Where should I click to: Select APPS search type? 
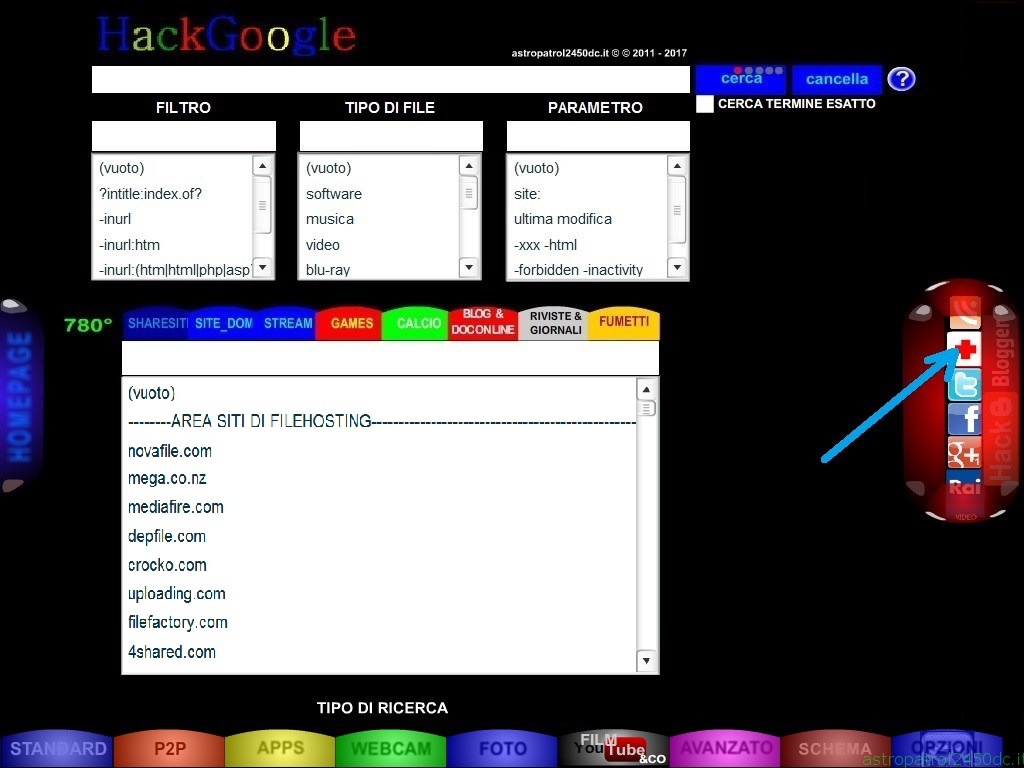[280, 748]
